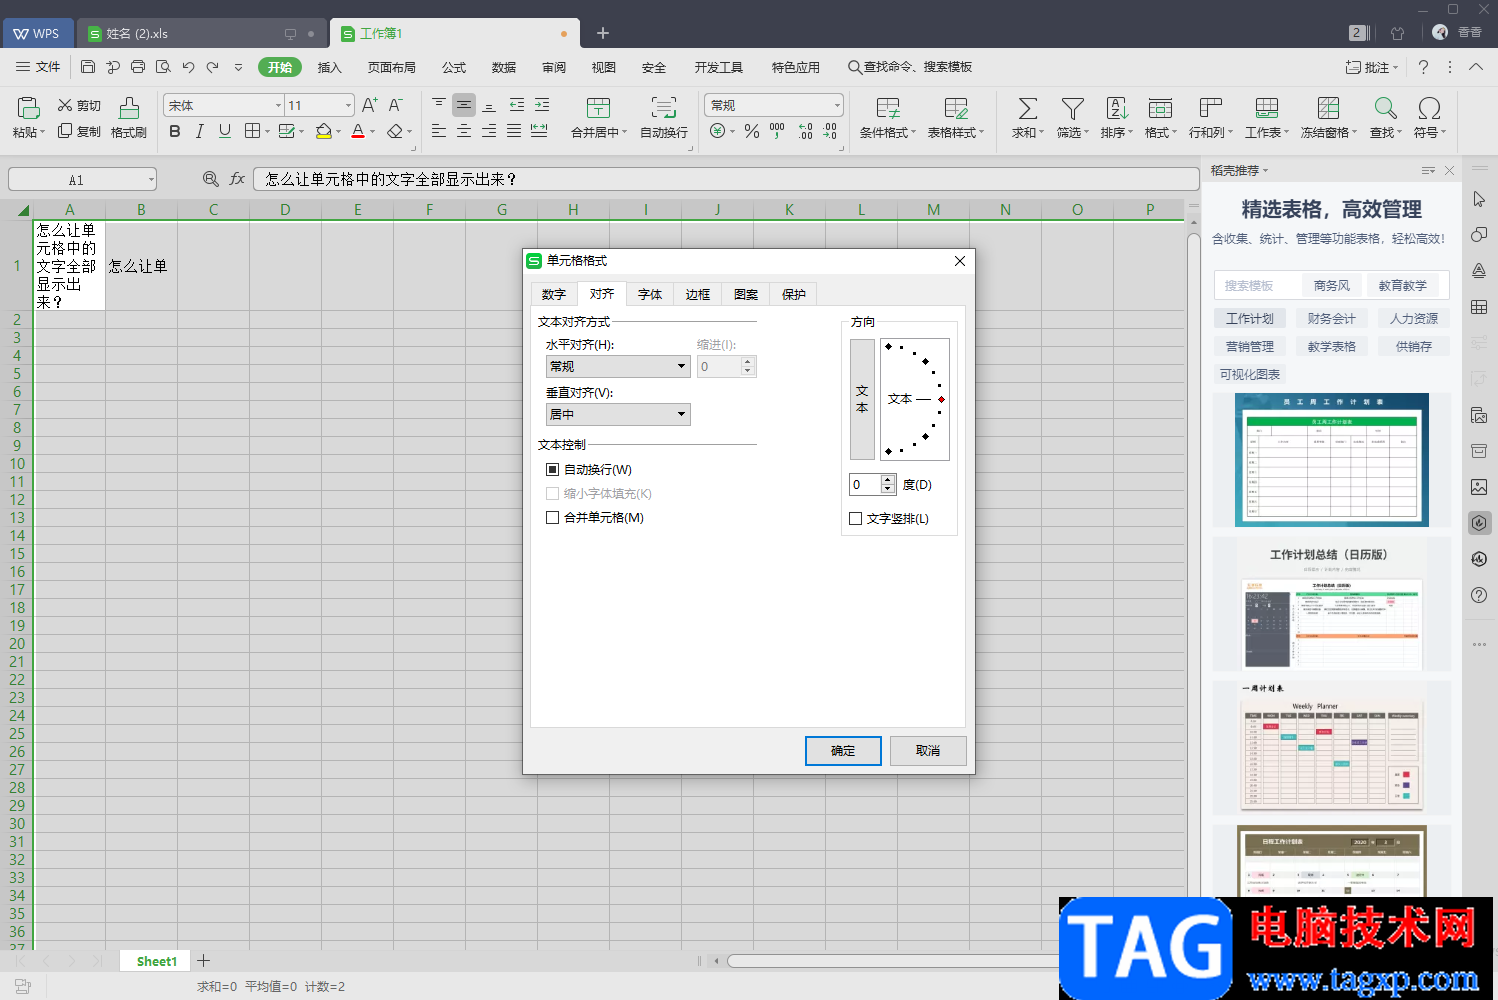Click the Cut scissors icon
The height and width of the screenshot is (1000, 1498).
[x=65, y=105]
